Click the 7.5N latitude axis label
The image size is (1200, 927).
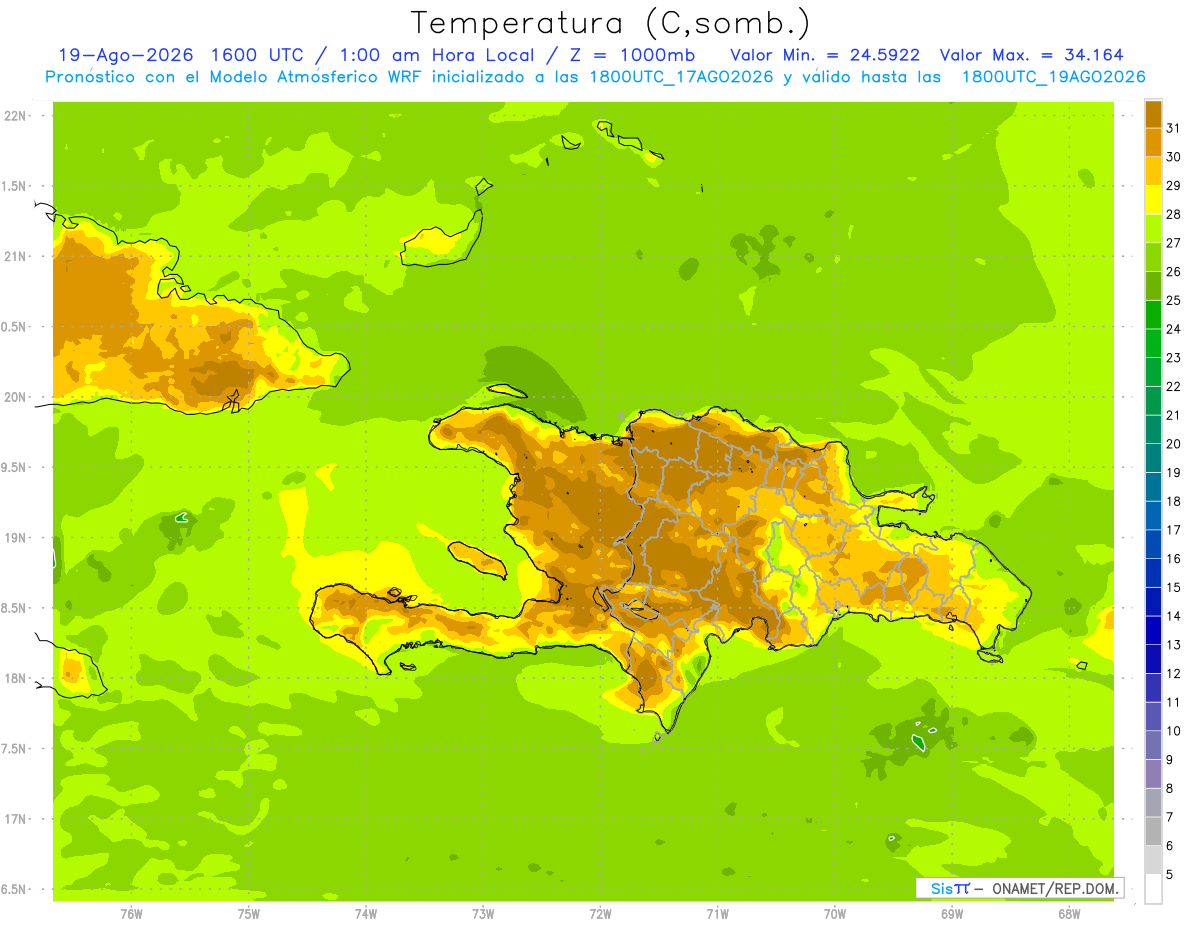tap(14, 749)
